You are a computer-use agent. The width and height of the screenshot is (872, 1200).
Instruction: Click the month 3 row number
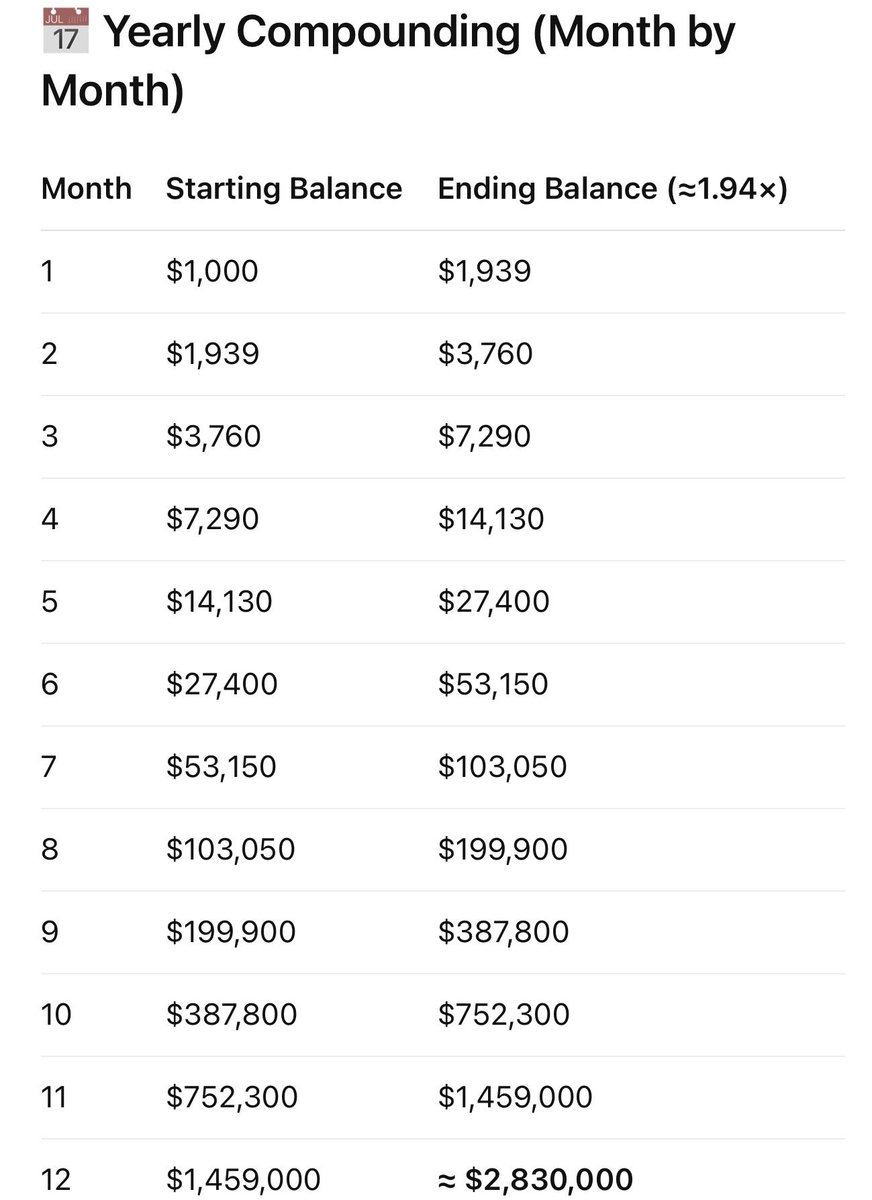(x=50, y=436)
